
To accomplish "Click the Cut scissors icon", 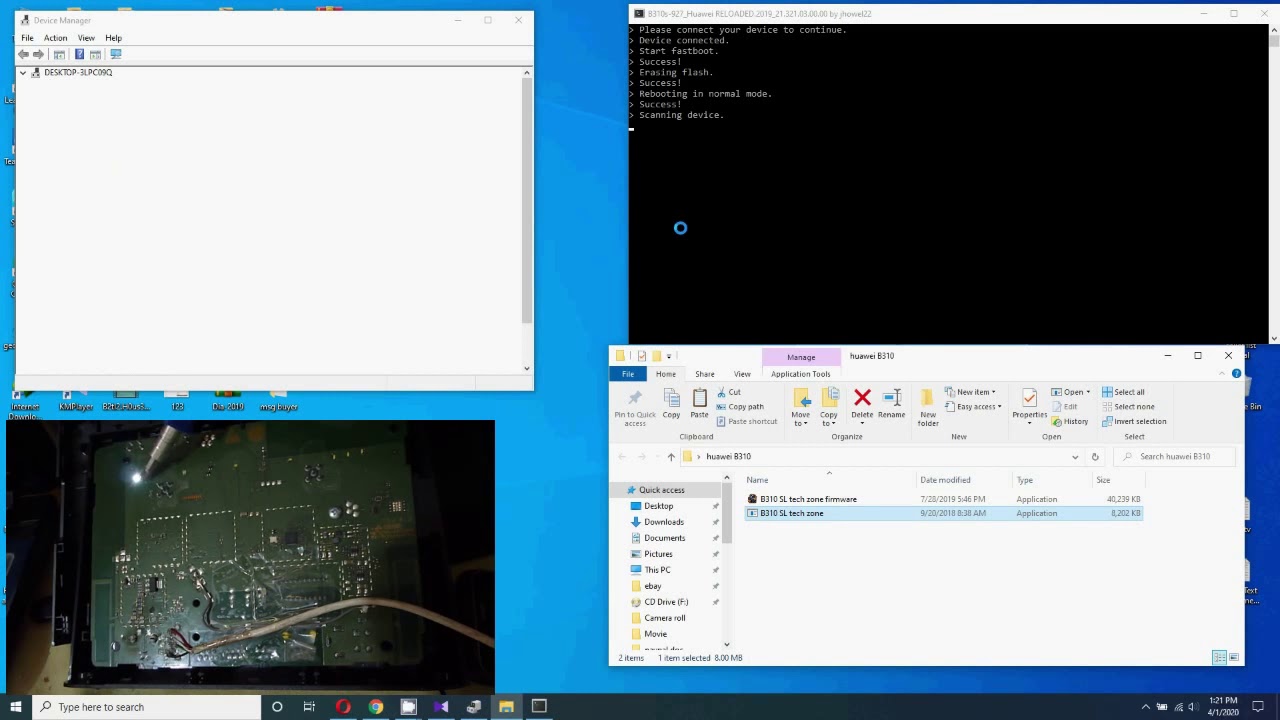I will (721, 392).
